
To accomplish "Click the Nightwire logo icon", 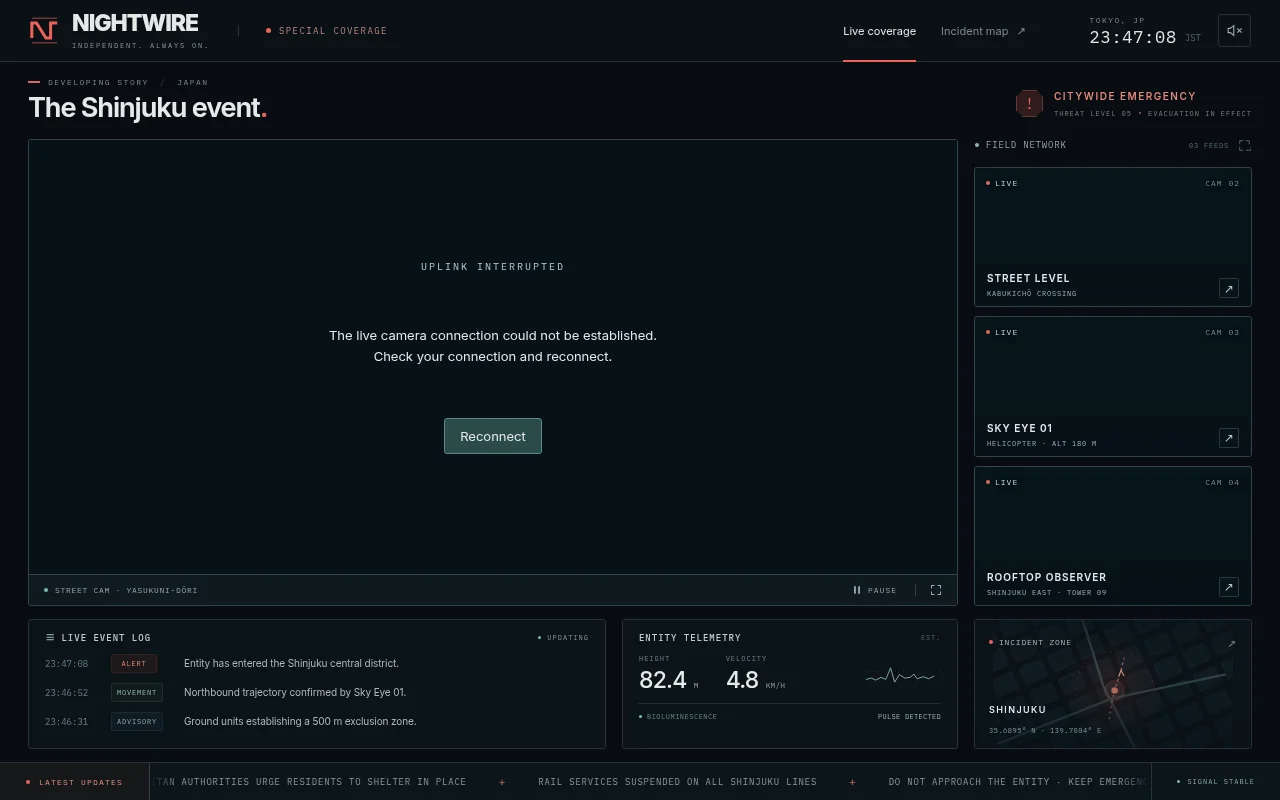I will [x=43, y=31].
